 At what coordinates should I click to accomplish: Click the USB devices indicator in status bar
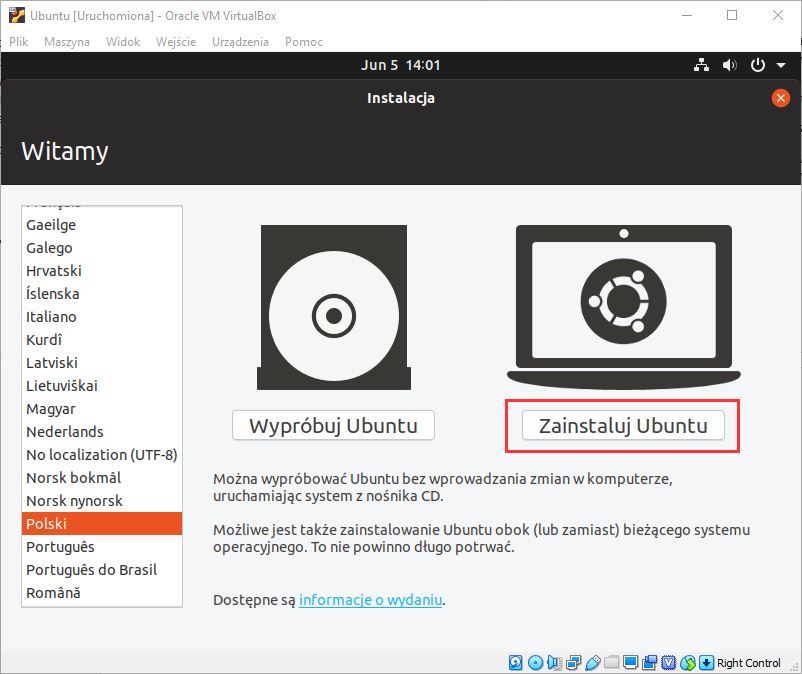point(592,663)
